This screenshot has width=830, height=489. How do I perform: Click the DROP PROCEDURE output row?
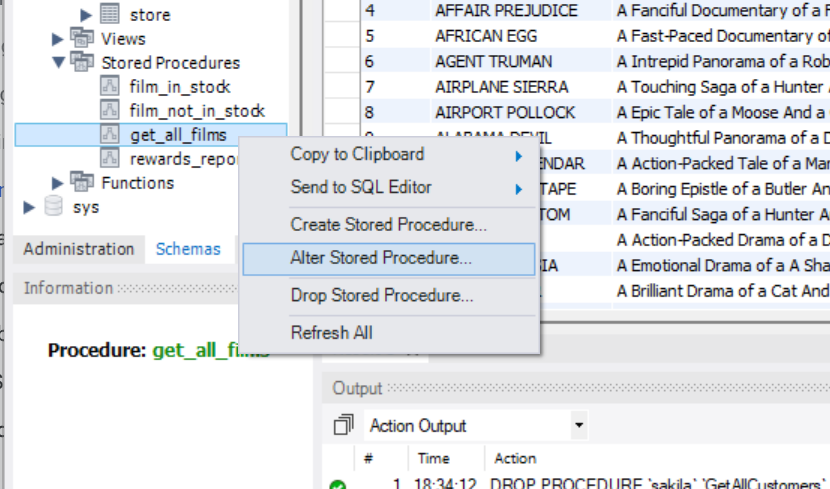577,483
